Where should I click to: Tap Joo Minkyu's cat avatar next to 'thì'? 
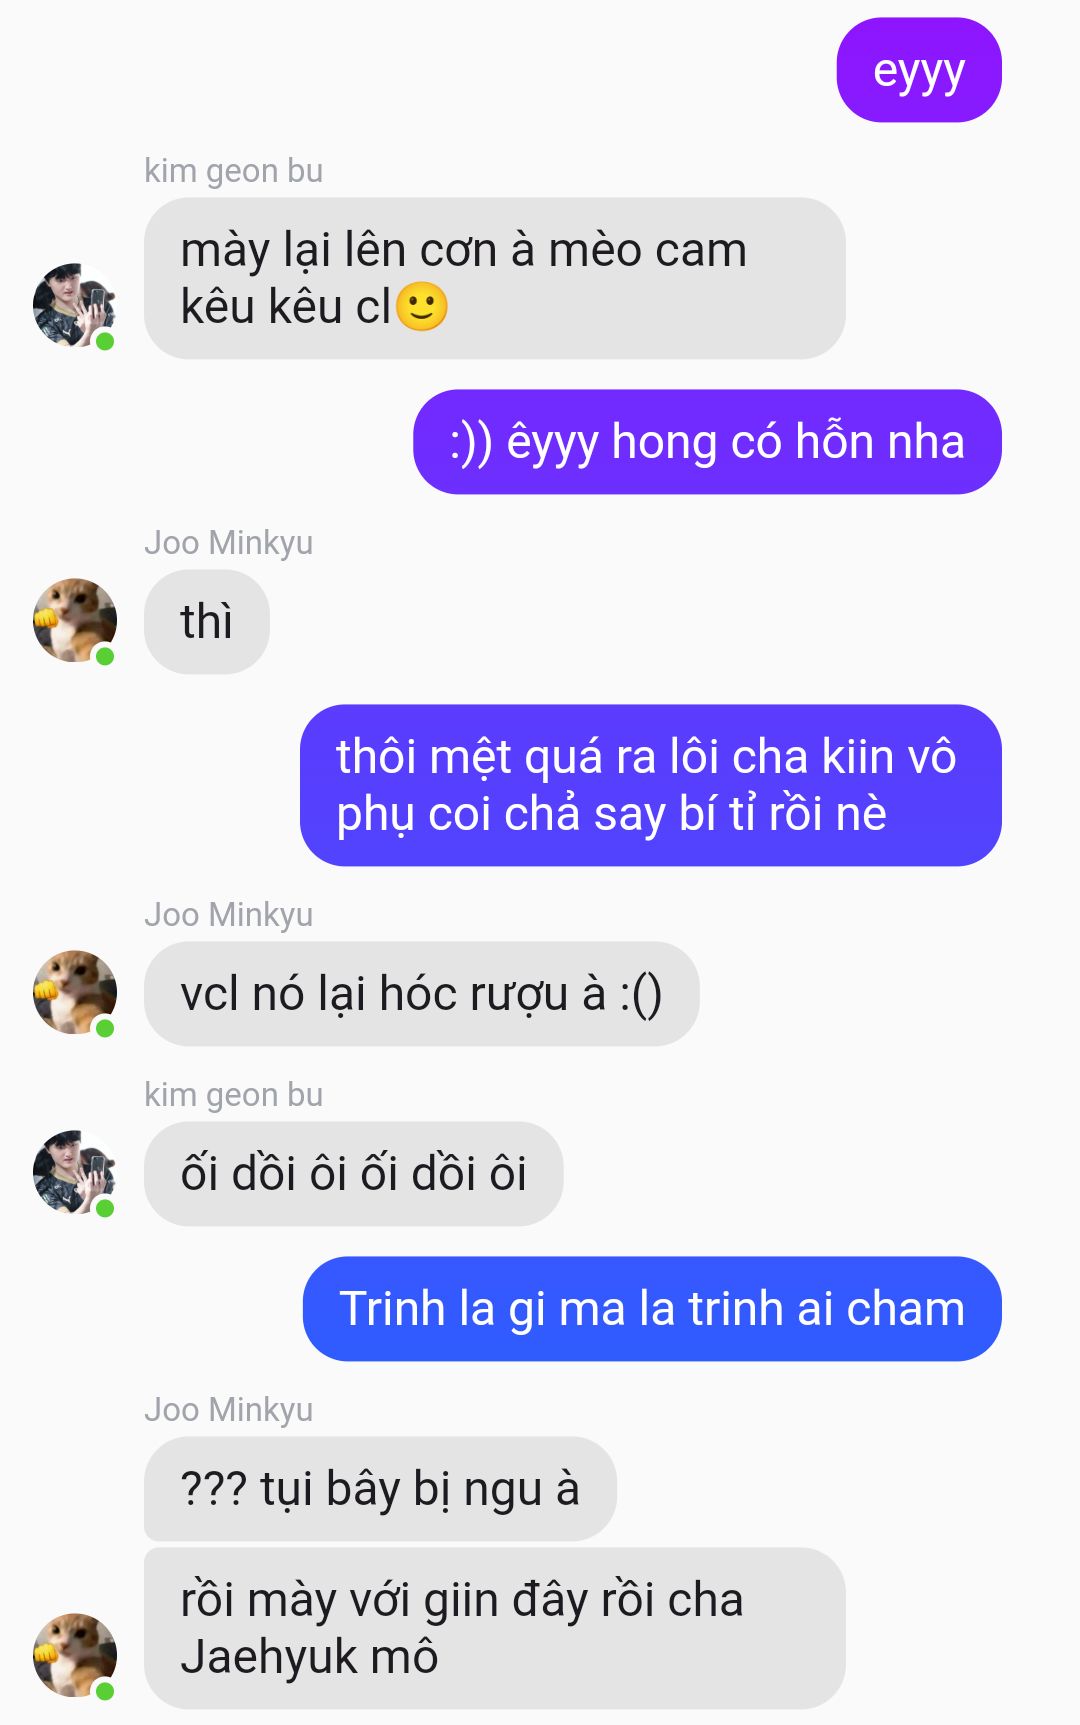coord(75,620)
